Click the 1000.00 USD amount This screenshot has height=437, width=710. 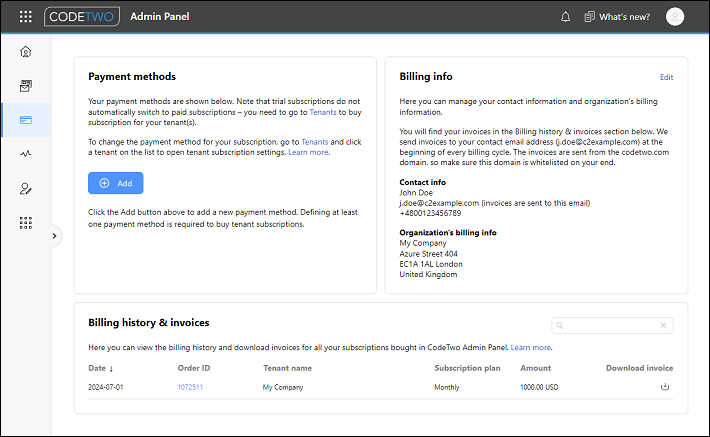[x=539, y=387]
